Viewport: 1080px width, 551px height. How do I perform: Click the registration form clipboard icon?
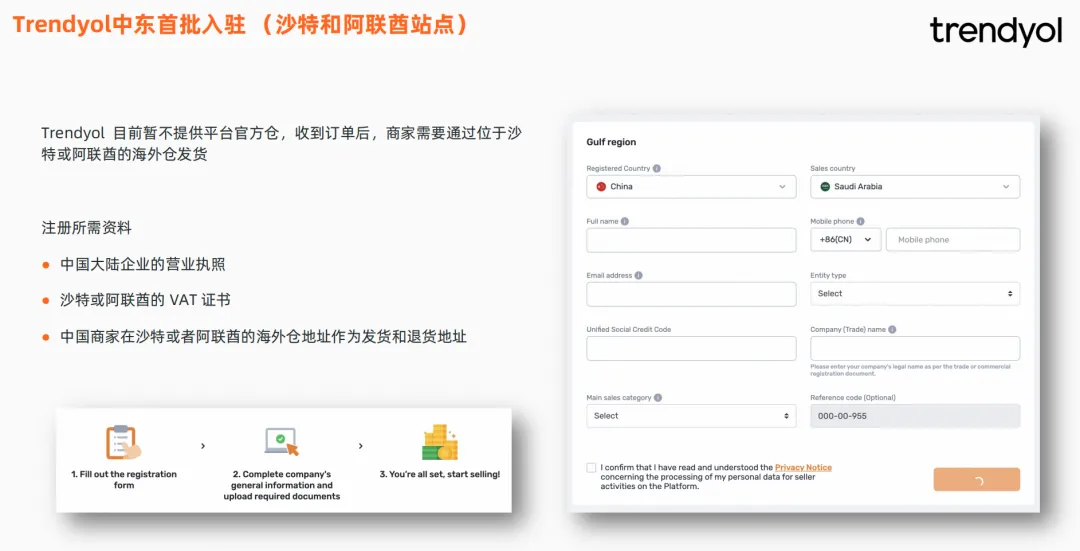click(x=123, y=442)
